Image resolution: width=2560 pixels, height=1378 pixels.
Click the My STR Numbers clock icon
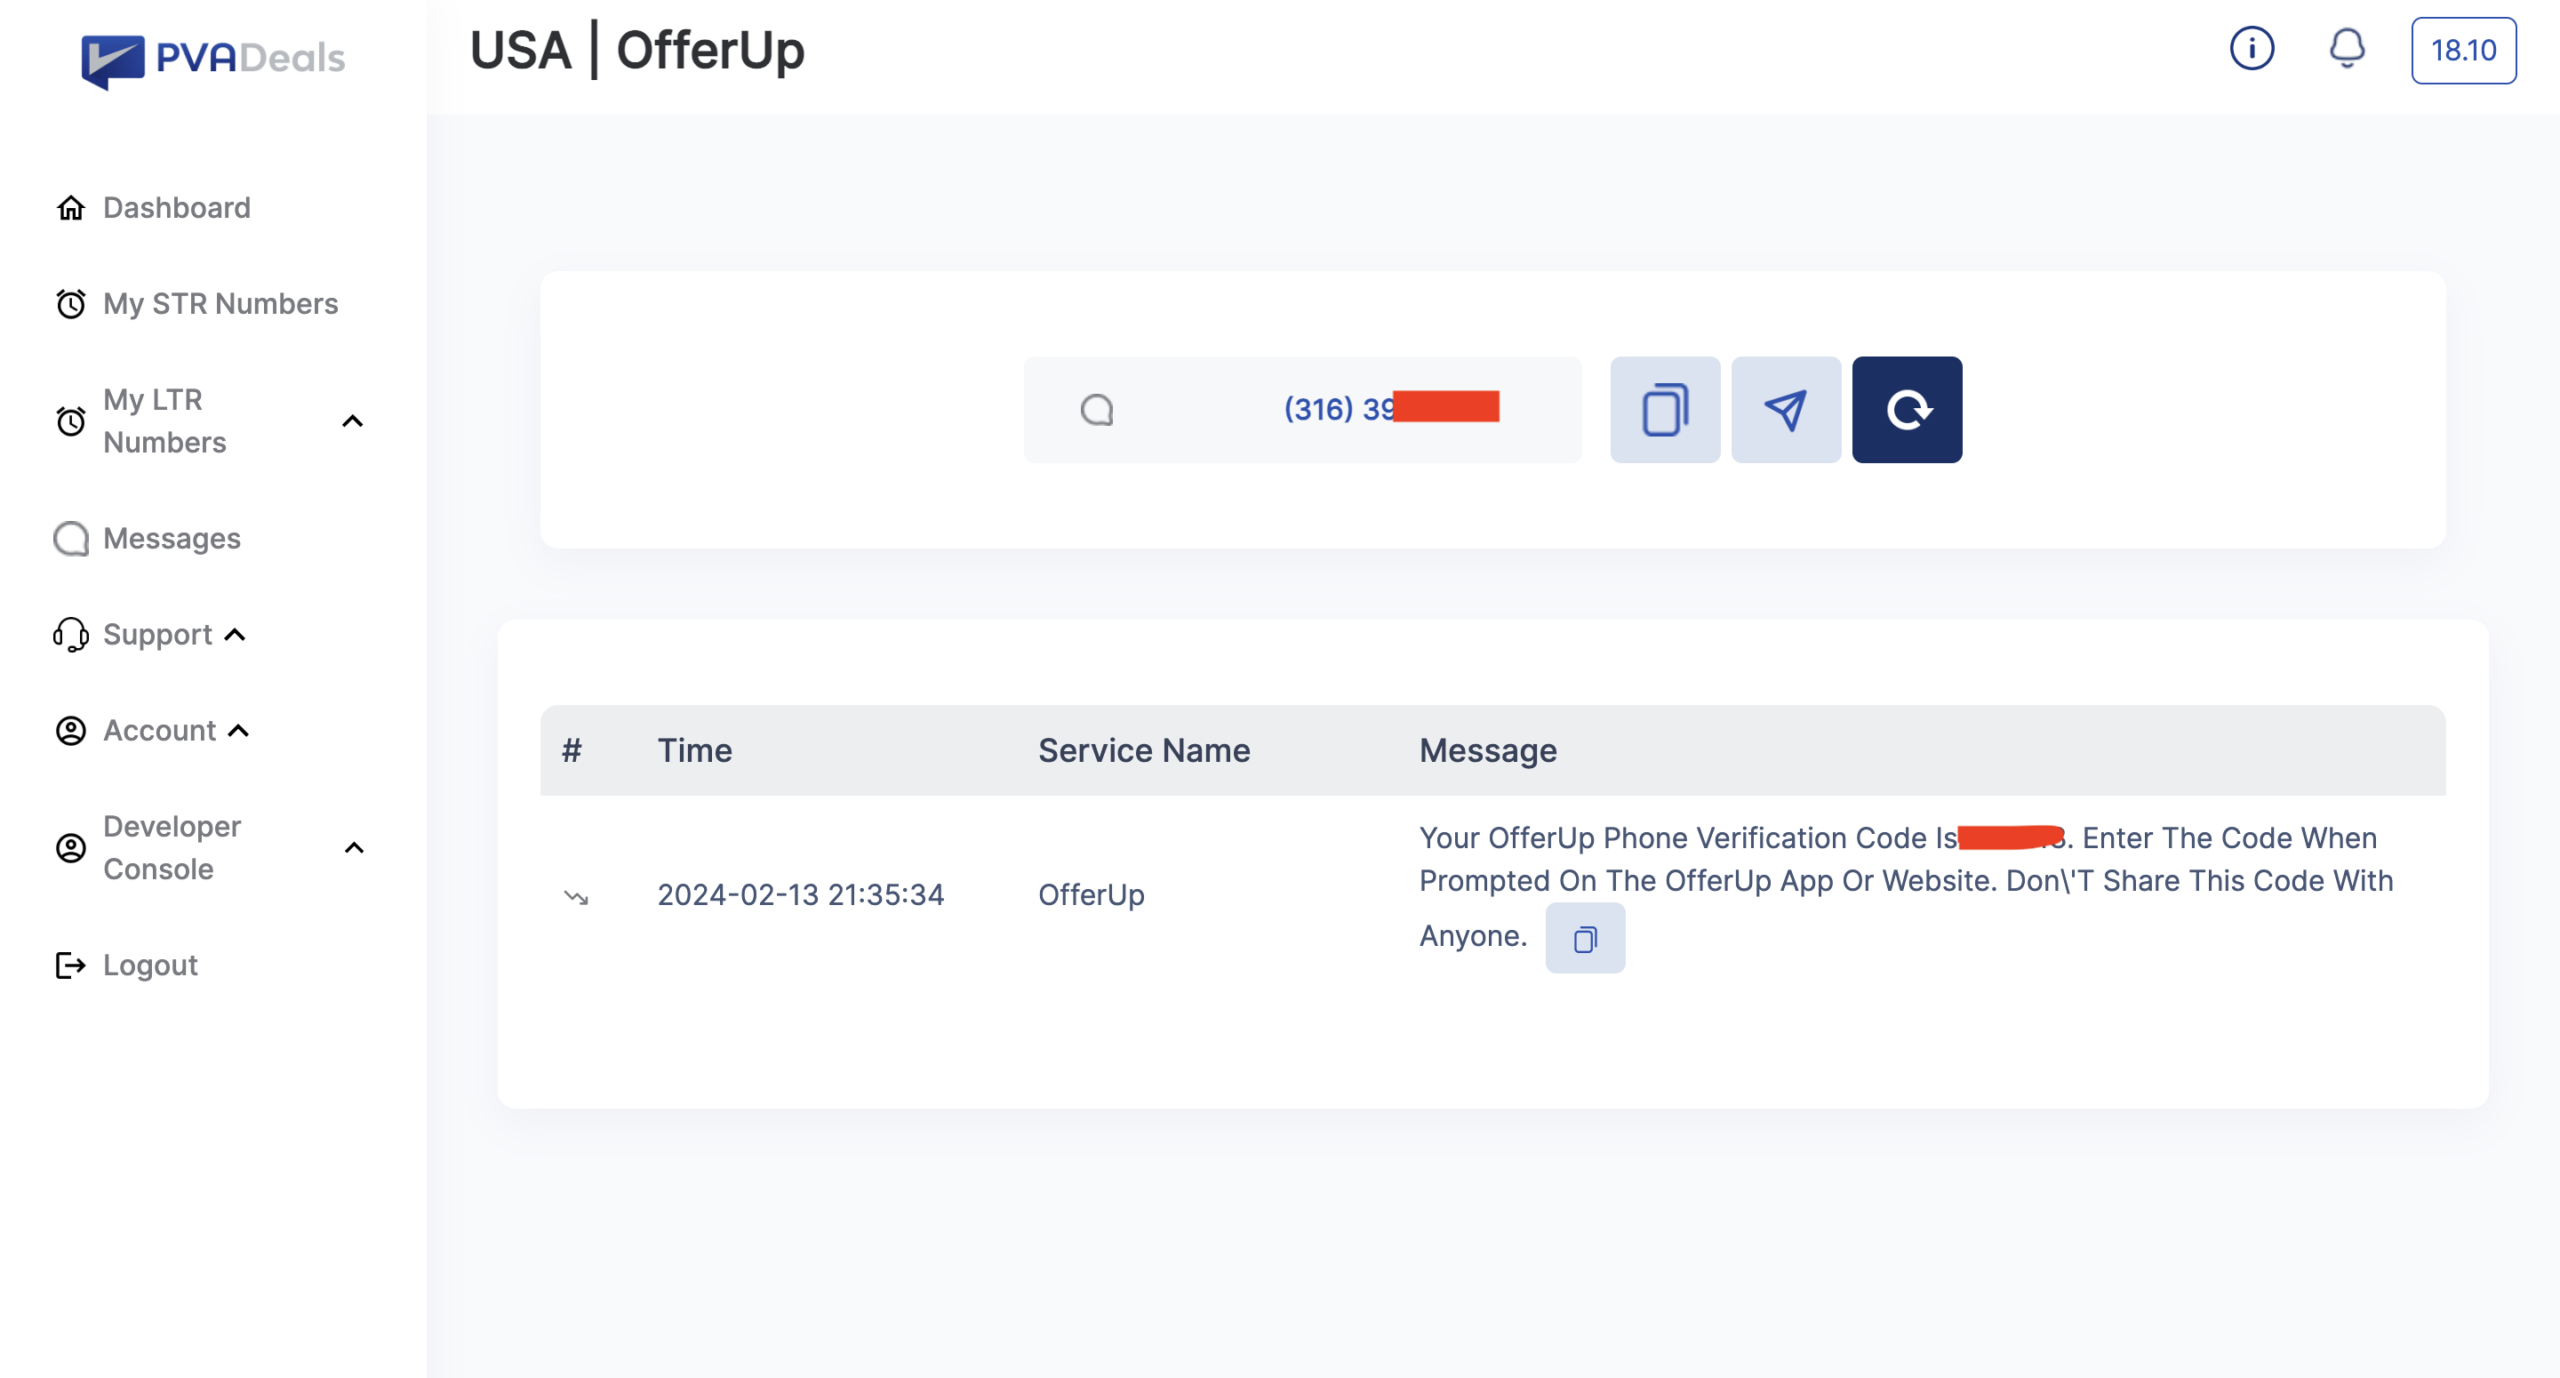71,304
